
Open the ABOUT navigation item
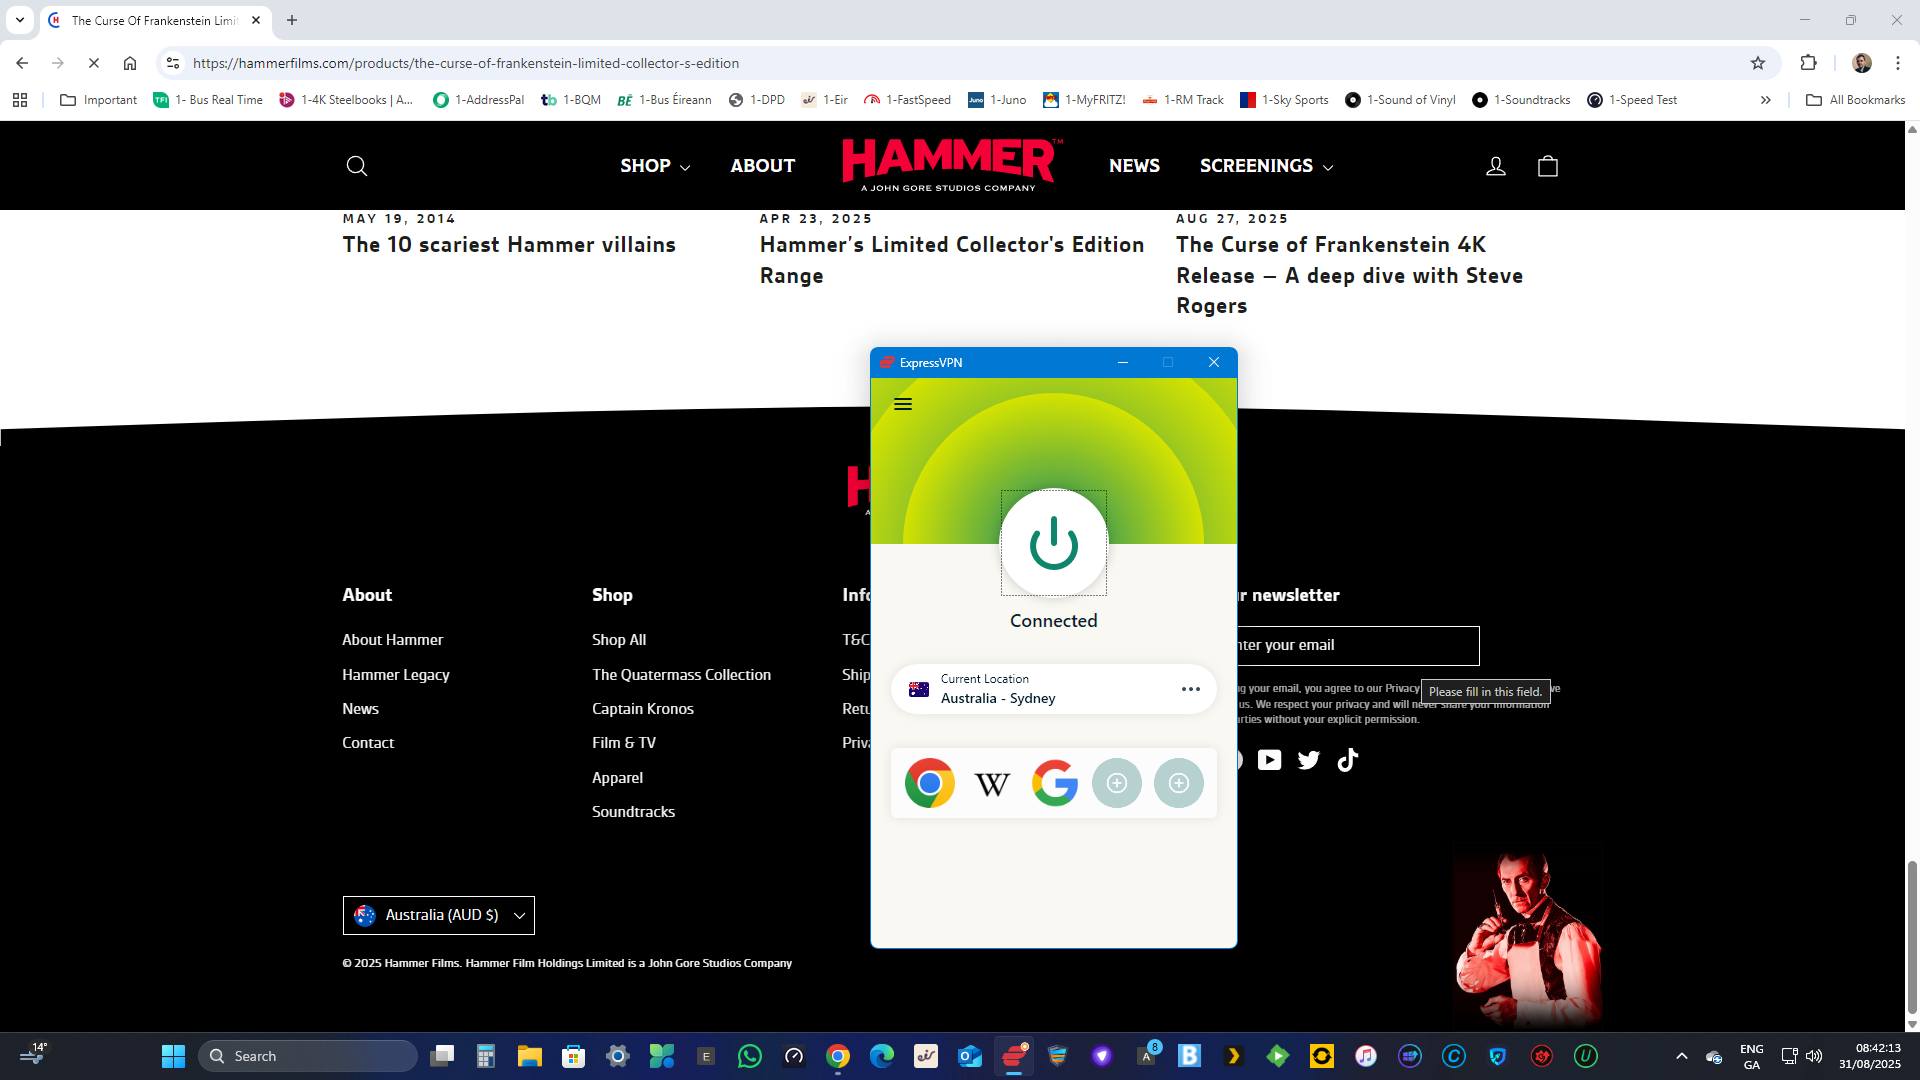[763, 166]
